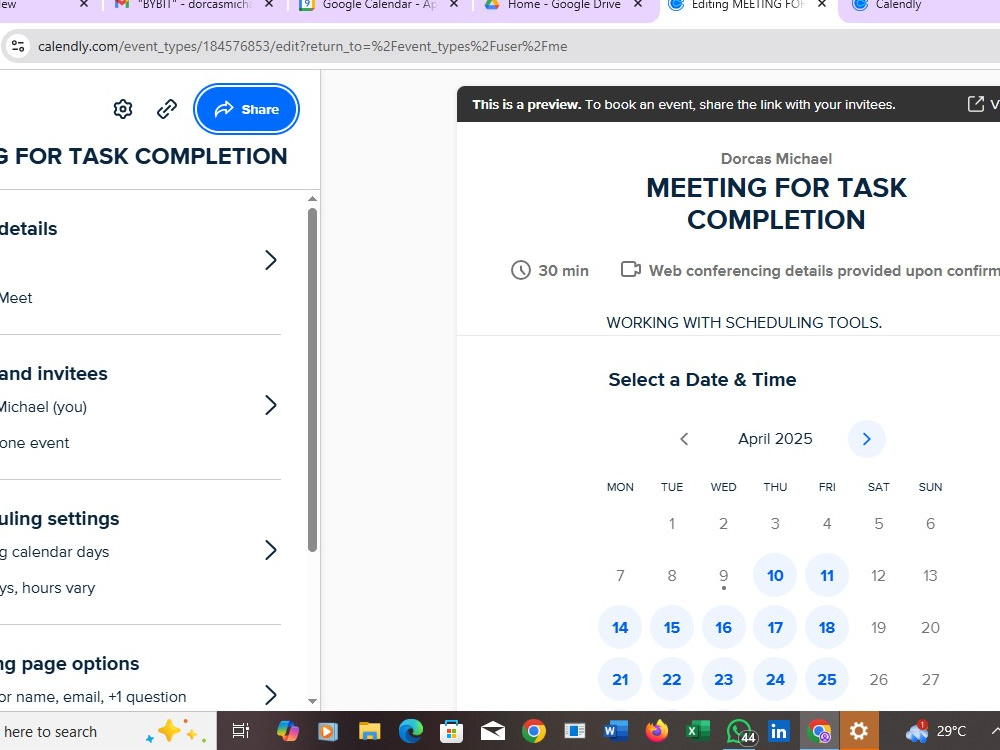Select April 23 on the calendar
This screenshot has width=1000, height=750.
point(723,679)
